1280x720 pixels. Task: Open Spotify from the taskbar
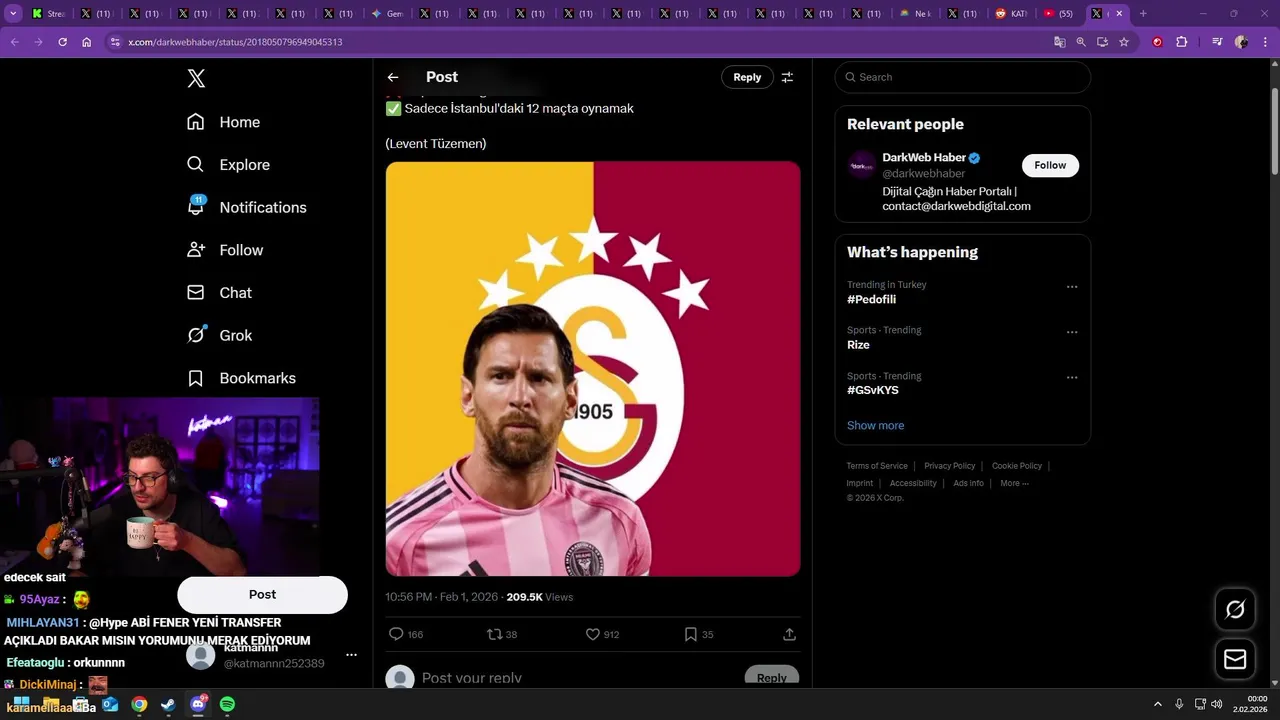point(227,704)
